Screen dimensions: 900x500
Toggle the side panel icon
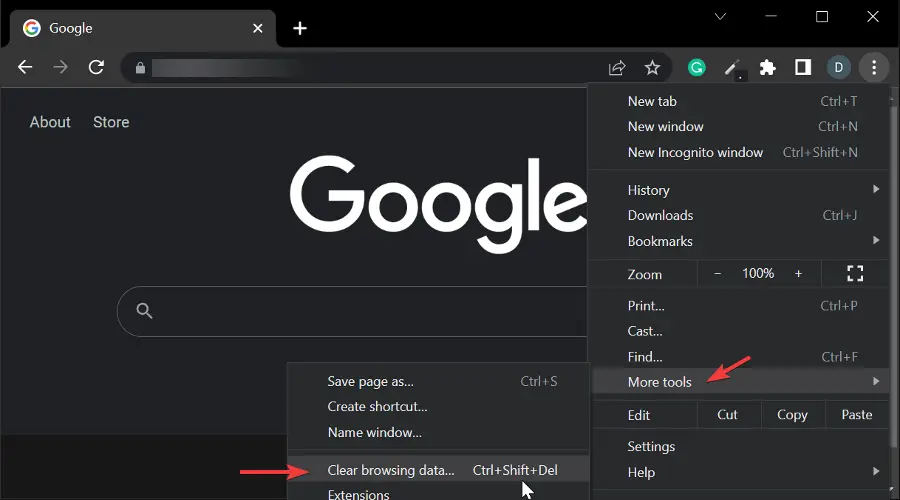[803, 67]
